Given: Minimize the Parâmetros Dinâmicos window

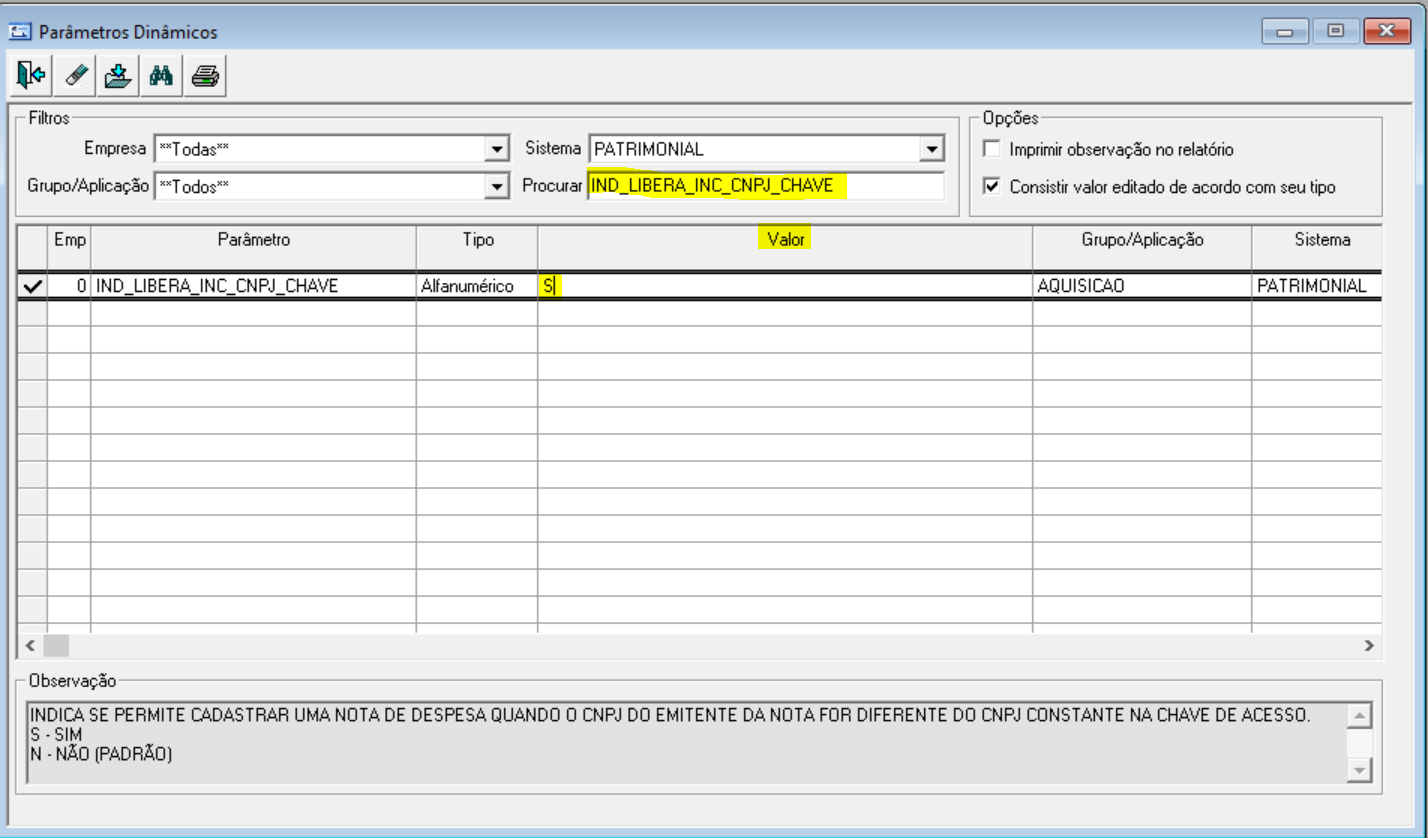Looking at the screenshot, I should point(1286,32).
